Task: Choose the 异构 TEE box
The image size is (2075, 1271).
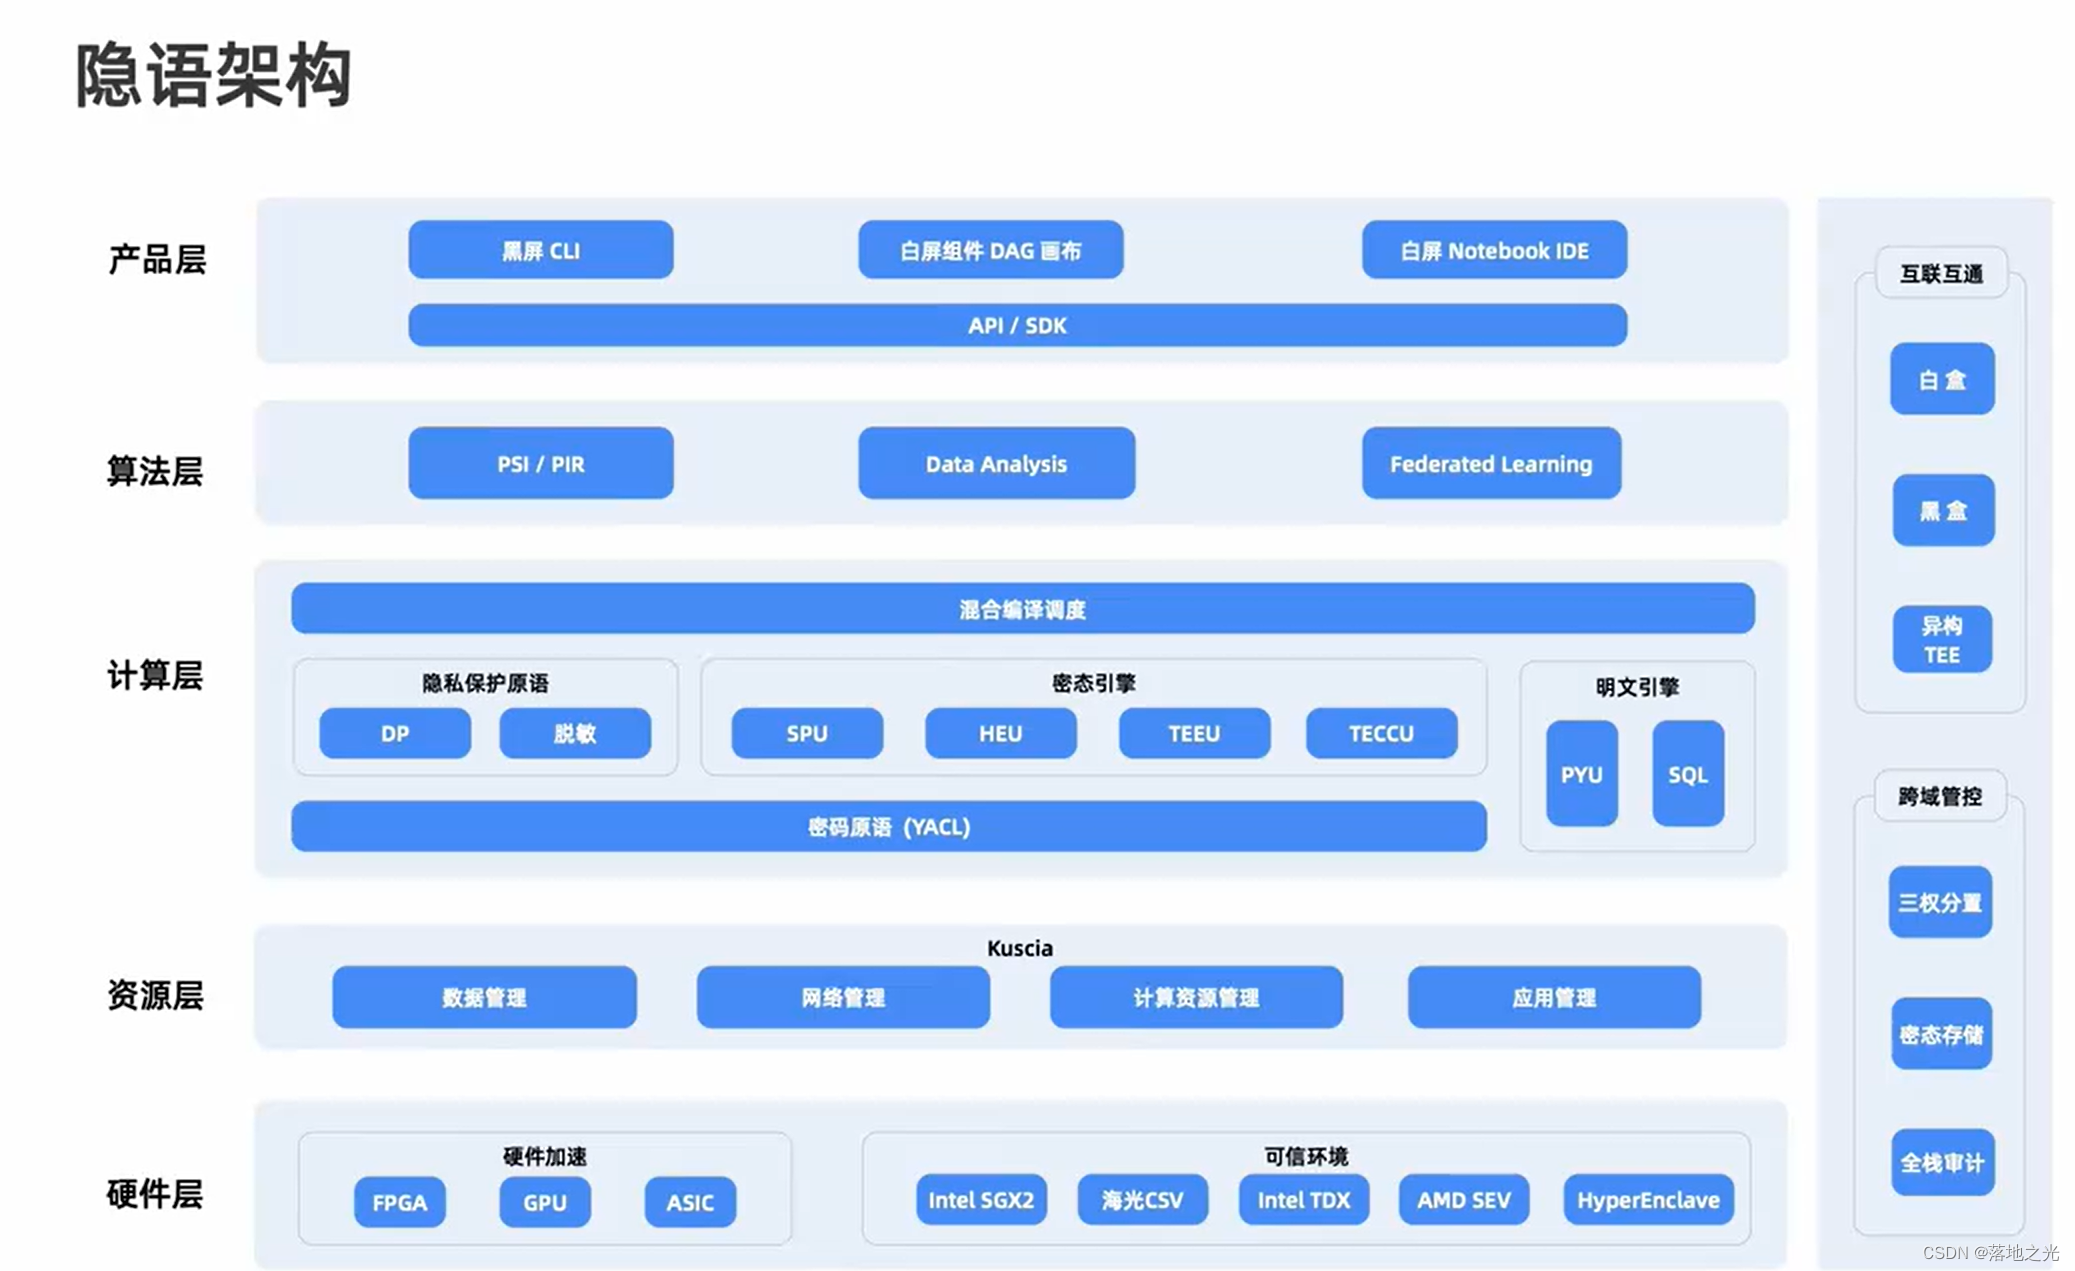Action: [1942, 640]
